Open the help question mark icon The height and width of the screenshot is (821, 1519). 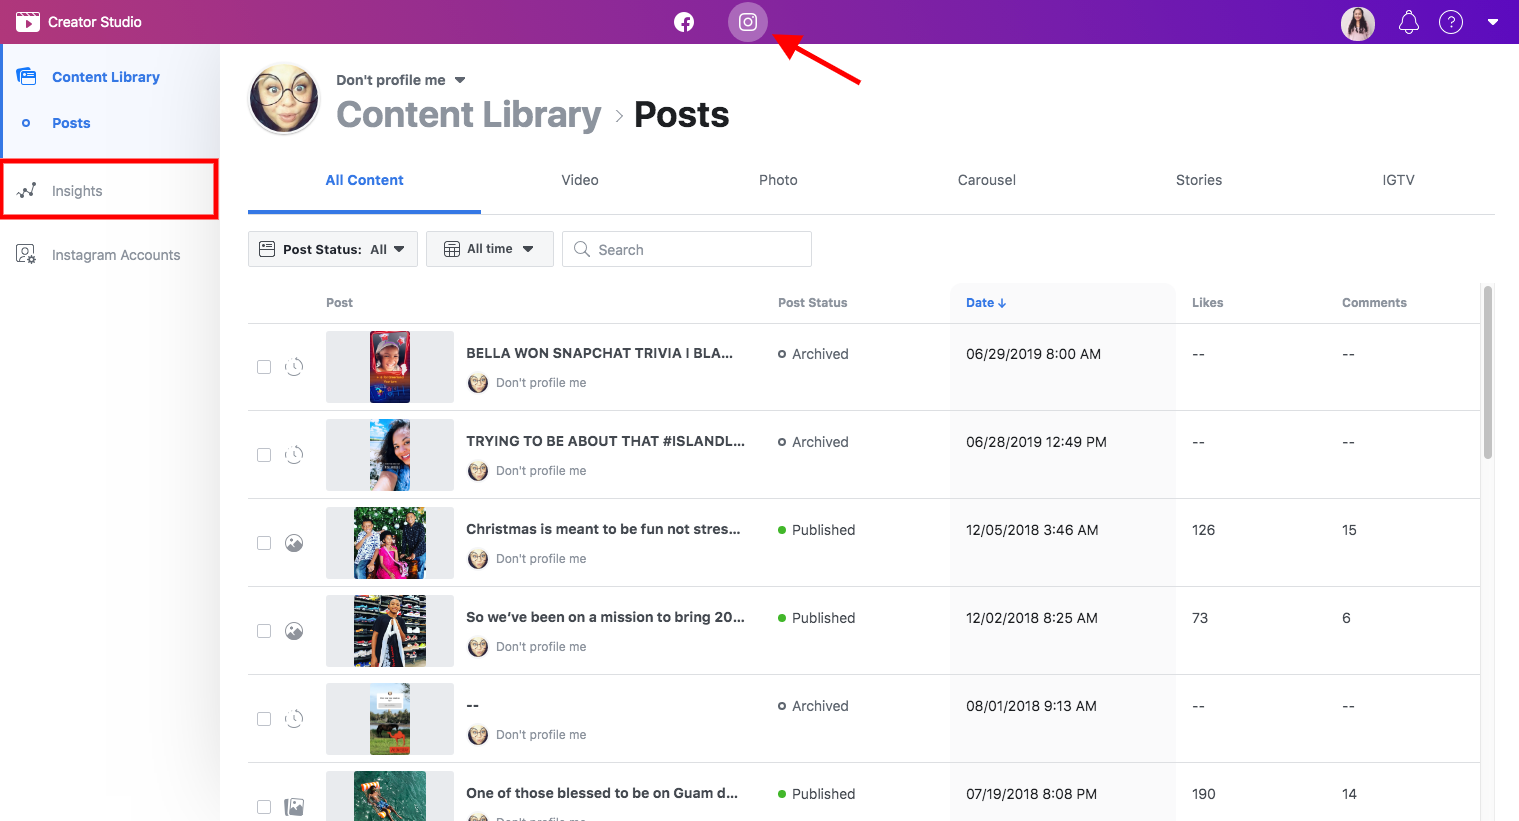click(x=1450, y=22)
